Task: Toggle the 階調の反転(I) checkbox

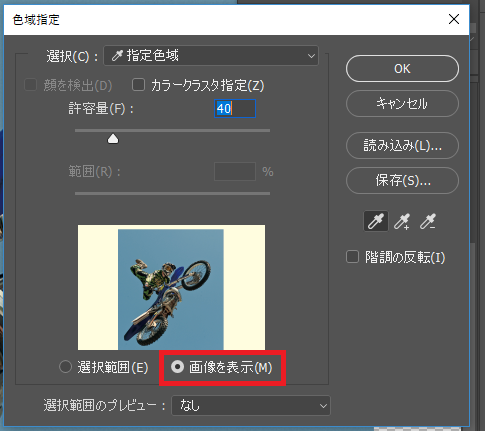Action: tap(352, 257)
